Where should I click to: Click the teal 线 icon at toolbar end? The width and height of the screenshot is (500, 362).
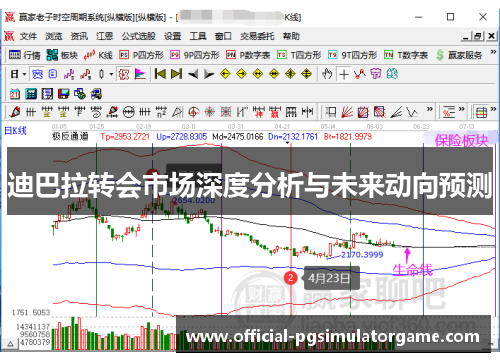pos(392,74)
